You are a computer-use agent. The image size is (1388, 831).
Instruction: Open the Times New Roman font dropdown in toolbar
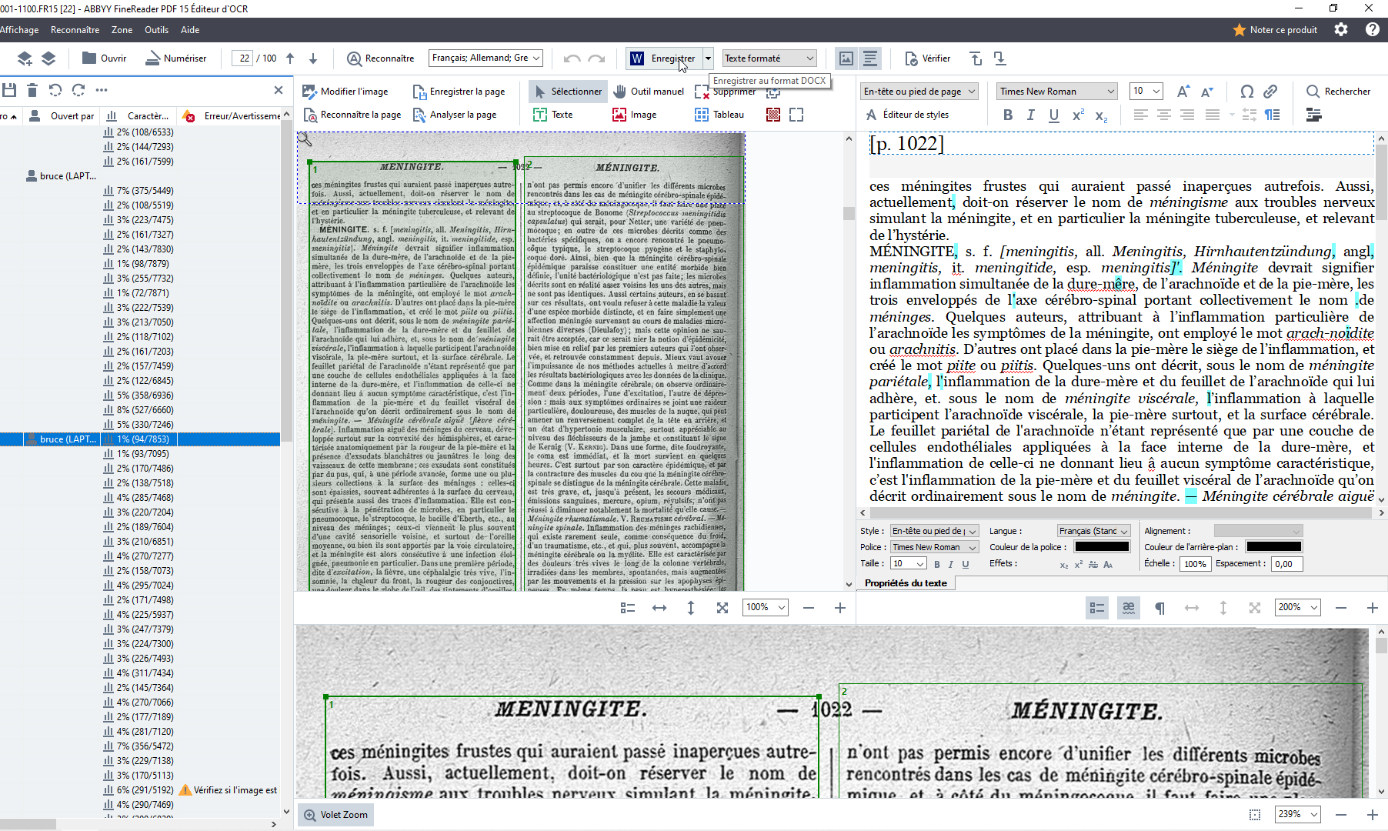point(1056,91)
